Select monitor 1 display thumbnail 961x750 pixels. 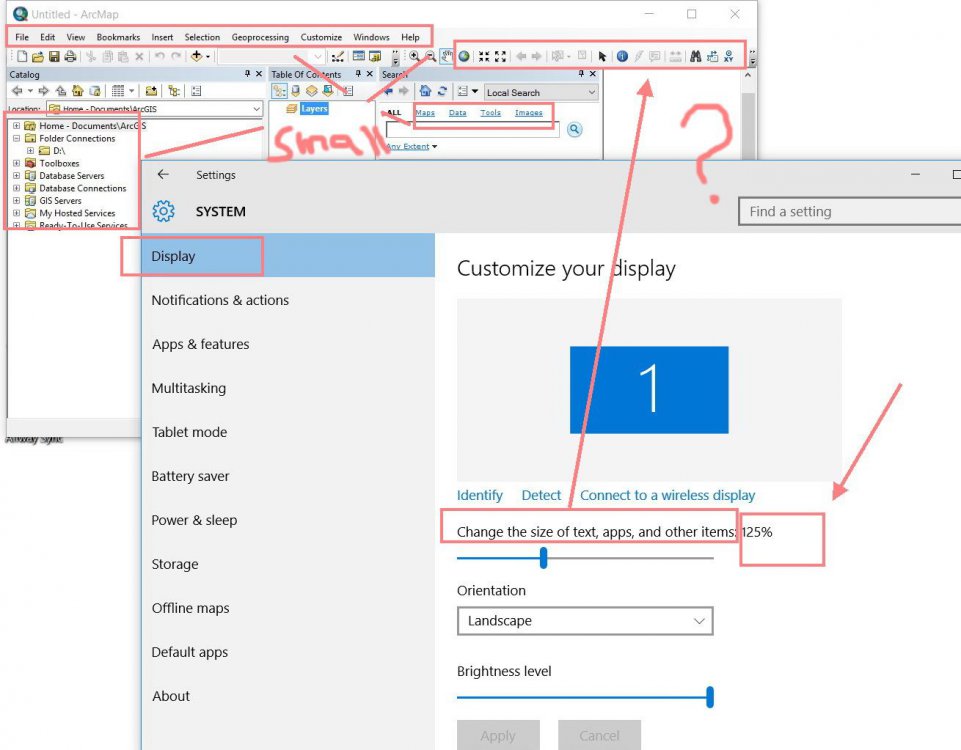click(649, 390)
